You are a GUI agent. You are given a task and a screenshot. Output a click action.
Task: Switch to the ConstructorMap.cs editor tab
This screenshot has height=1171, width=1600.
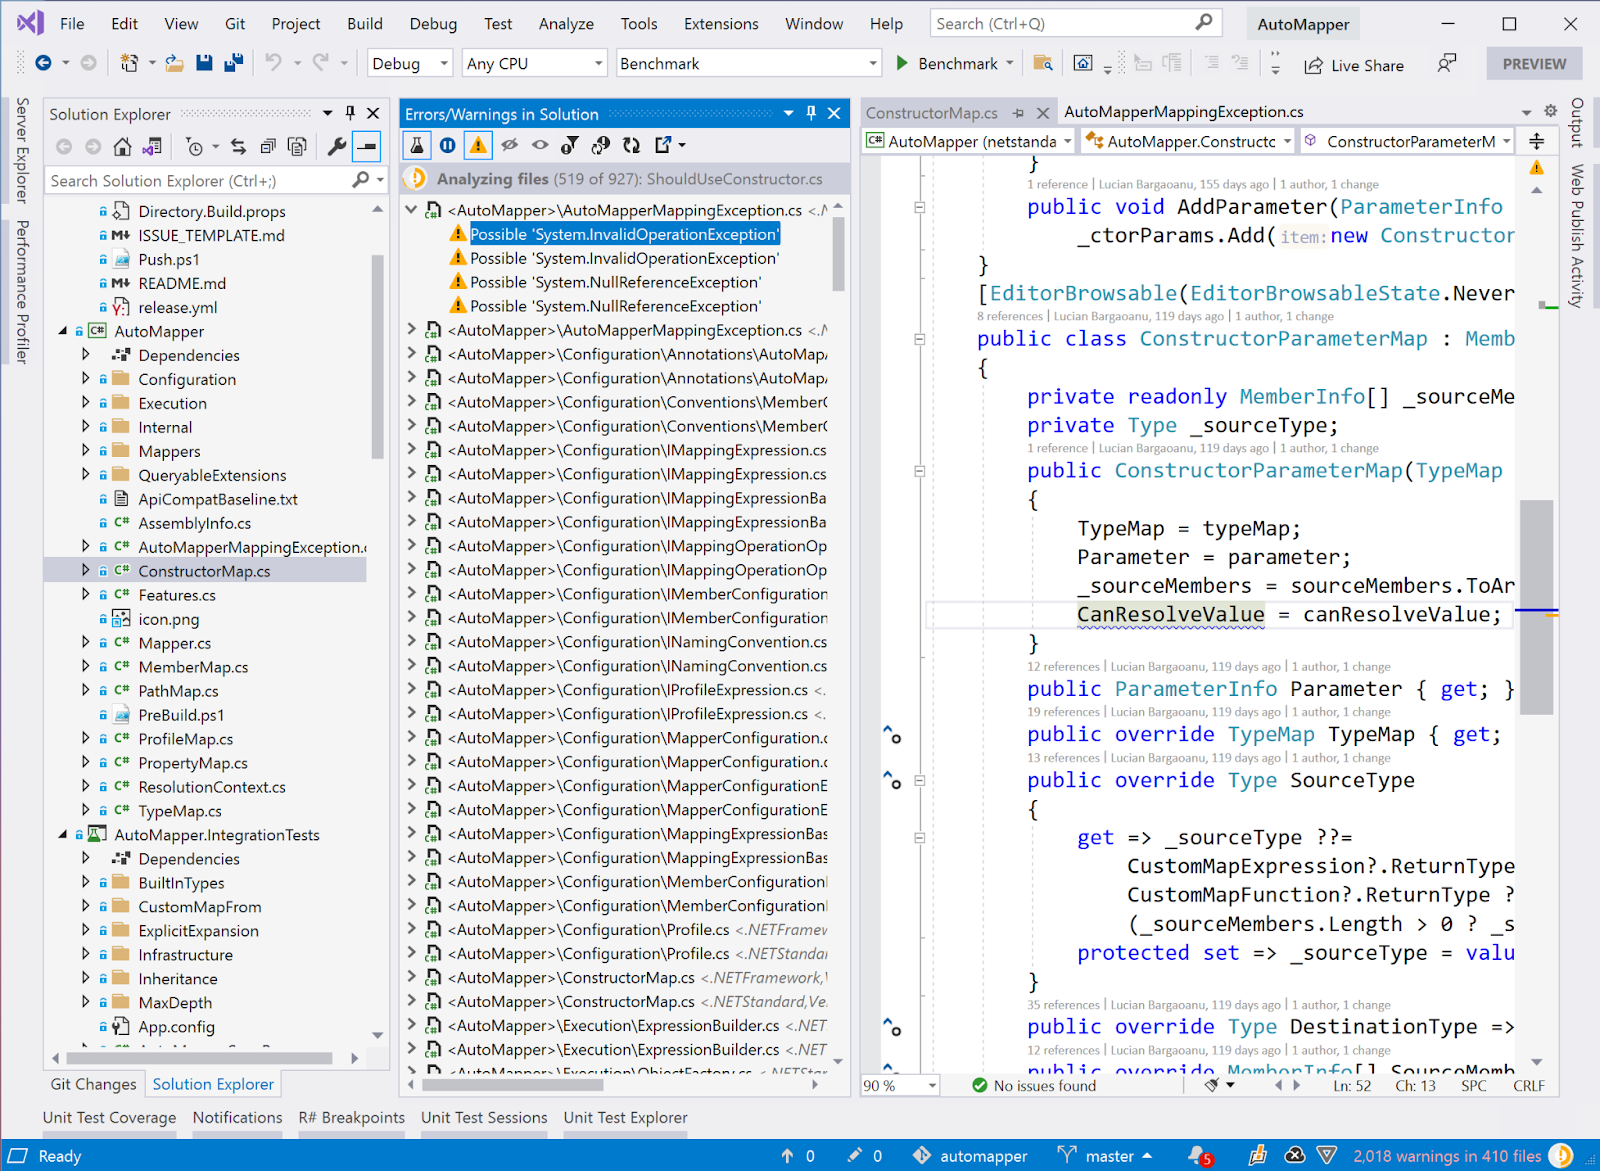(x=932, y=113)
